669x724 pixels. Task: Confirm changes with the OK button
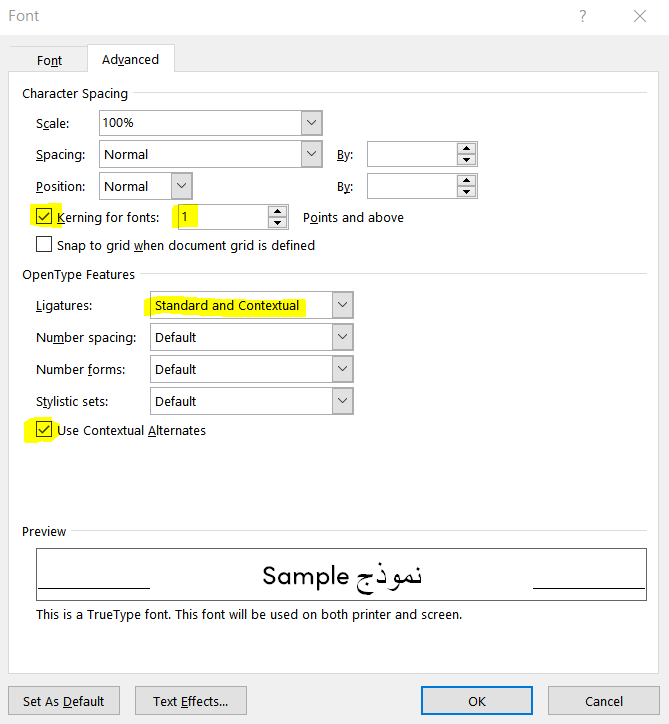click(477, 701)
